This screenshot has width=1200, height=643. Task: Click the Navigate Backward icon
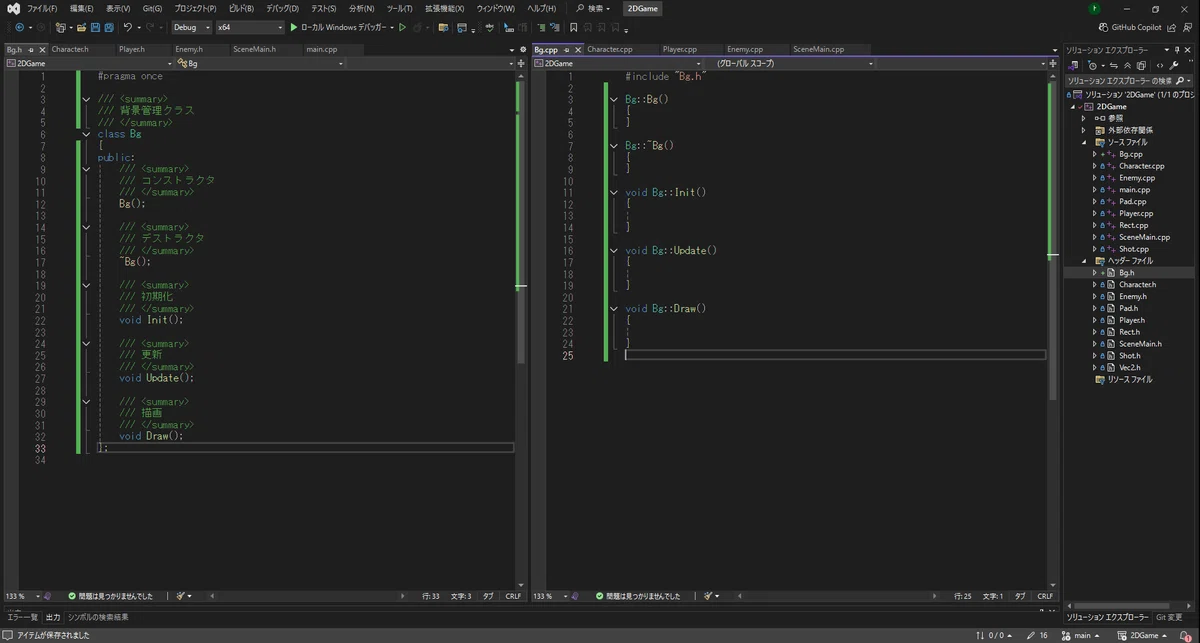coord(19,27)
